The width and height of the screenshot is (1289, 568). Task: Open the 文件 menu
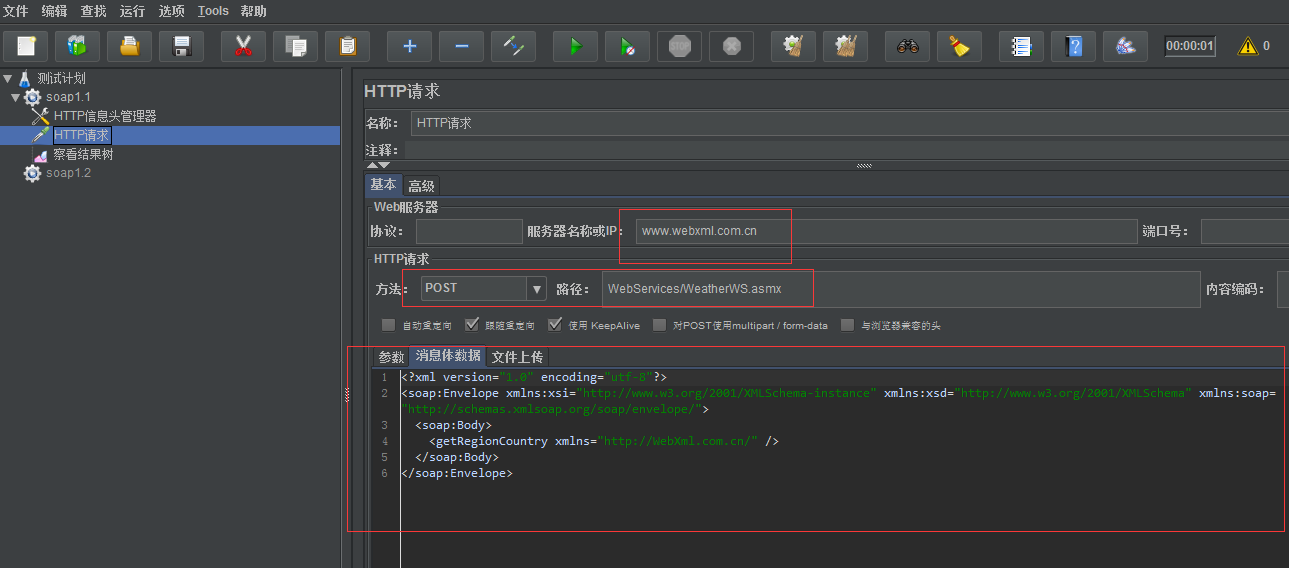[x=15, y=11]
